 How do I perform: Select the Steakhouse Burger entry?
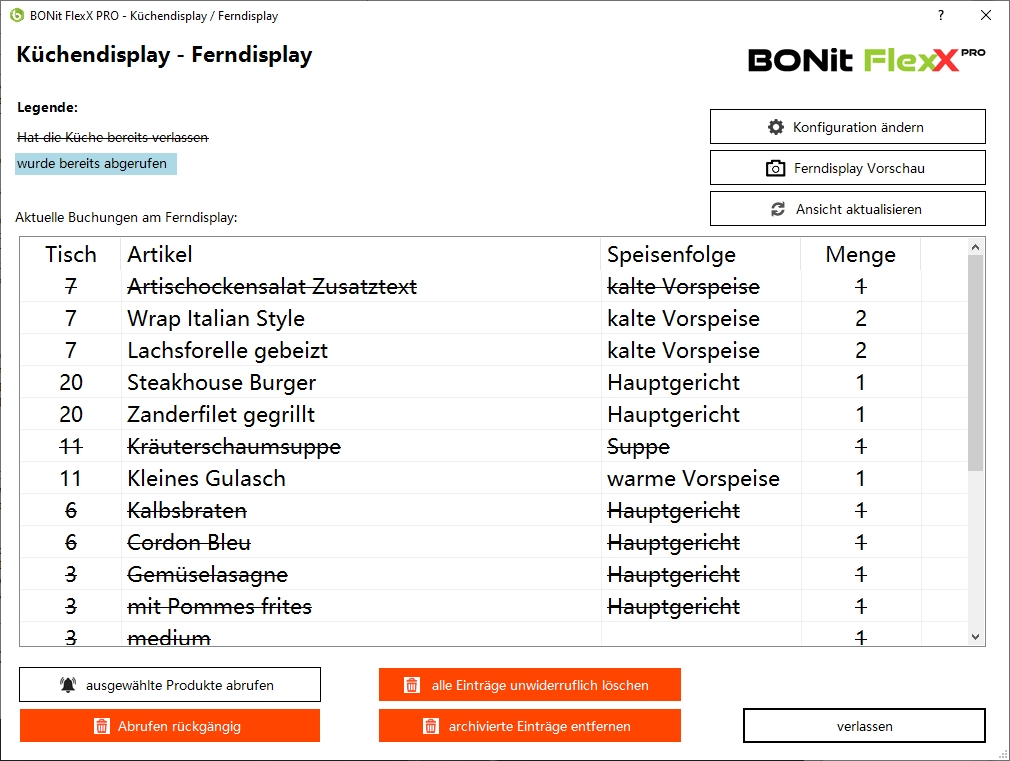[x=221, y=383]
